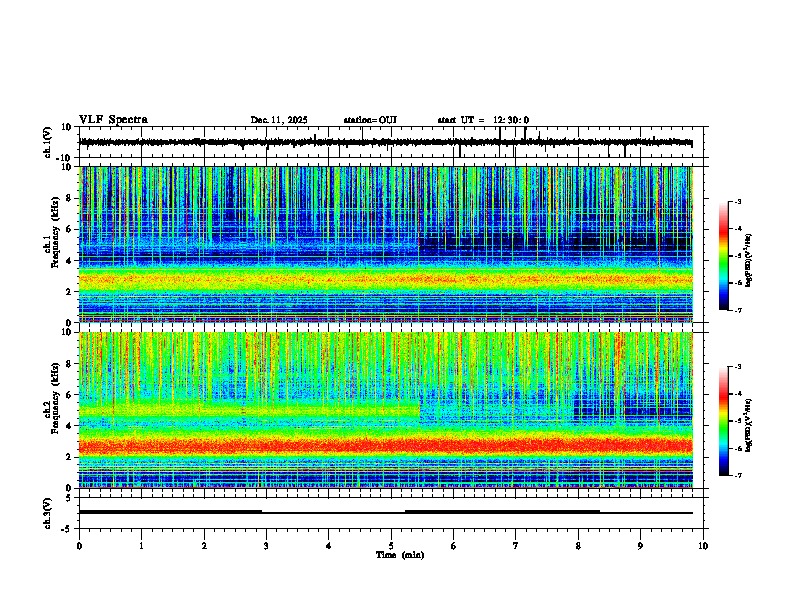Click the ch.1 color scale log(PSD) units label
The width and height of the screenshot is (792, 612).
(749, 261)
